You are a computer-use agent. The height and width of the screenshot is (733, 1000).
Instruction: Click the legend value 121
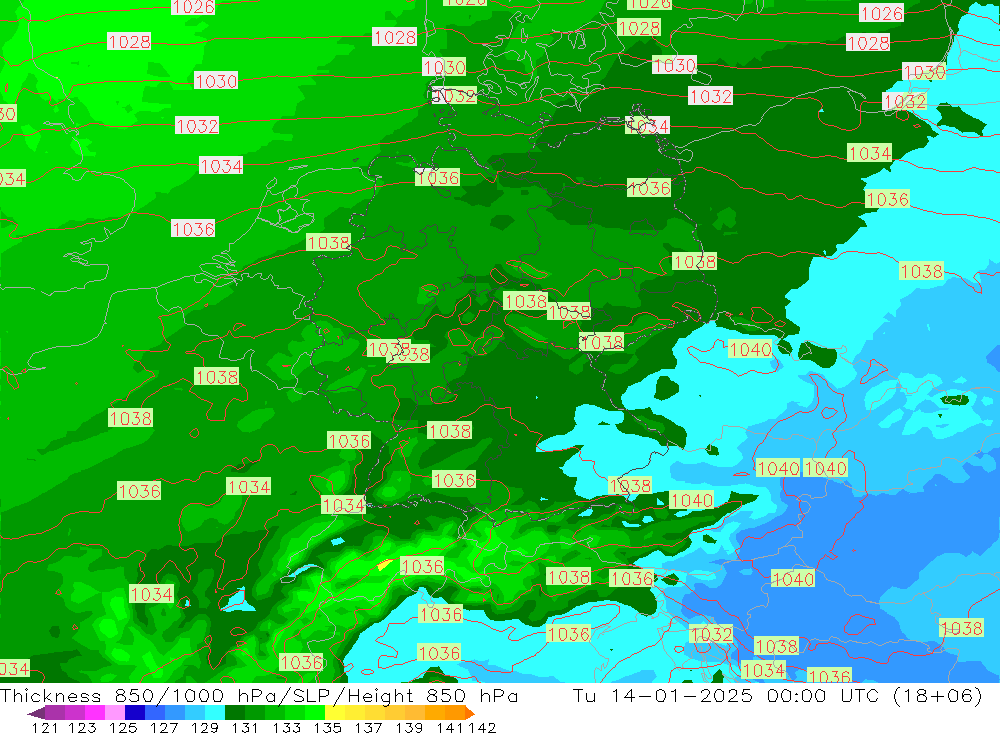[x=45, y=728]
